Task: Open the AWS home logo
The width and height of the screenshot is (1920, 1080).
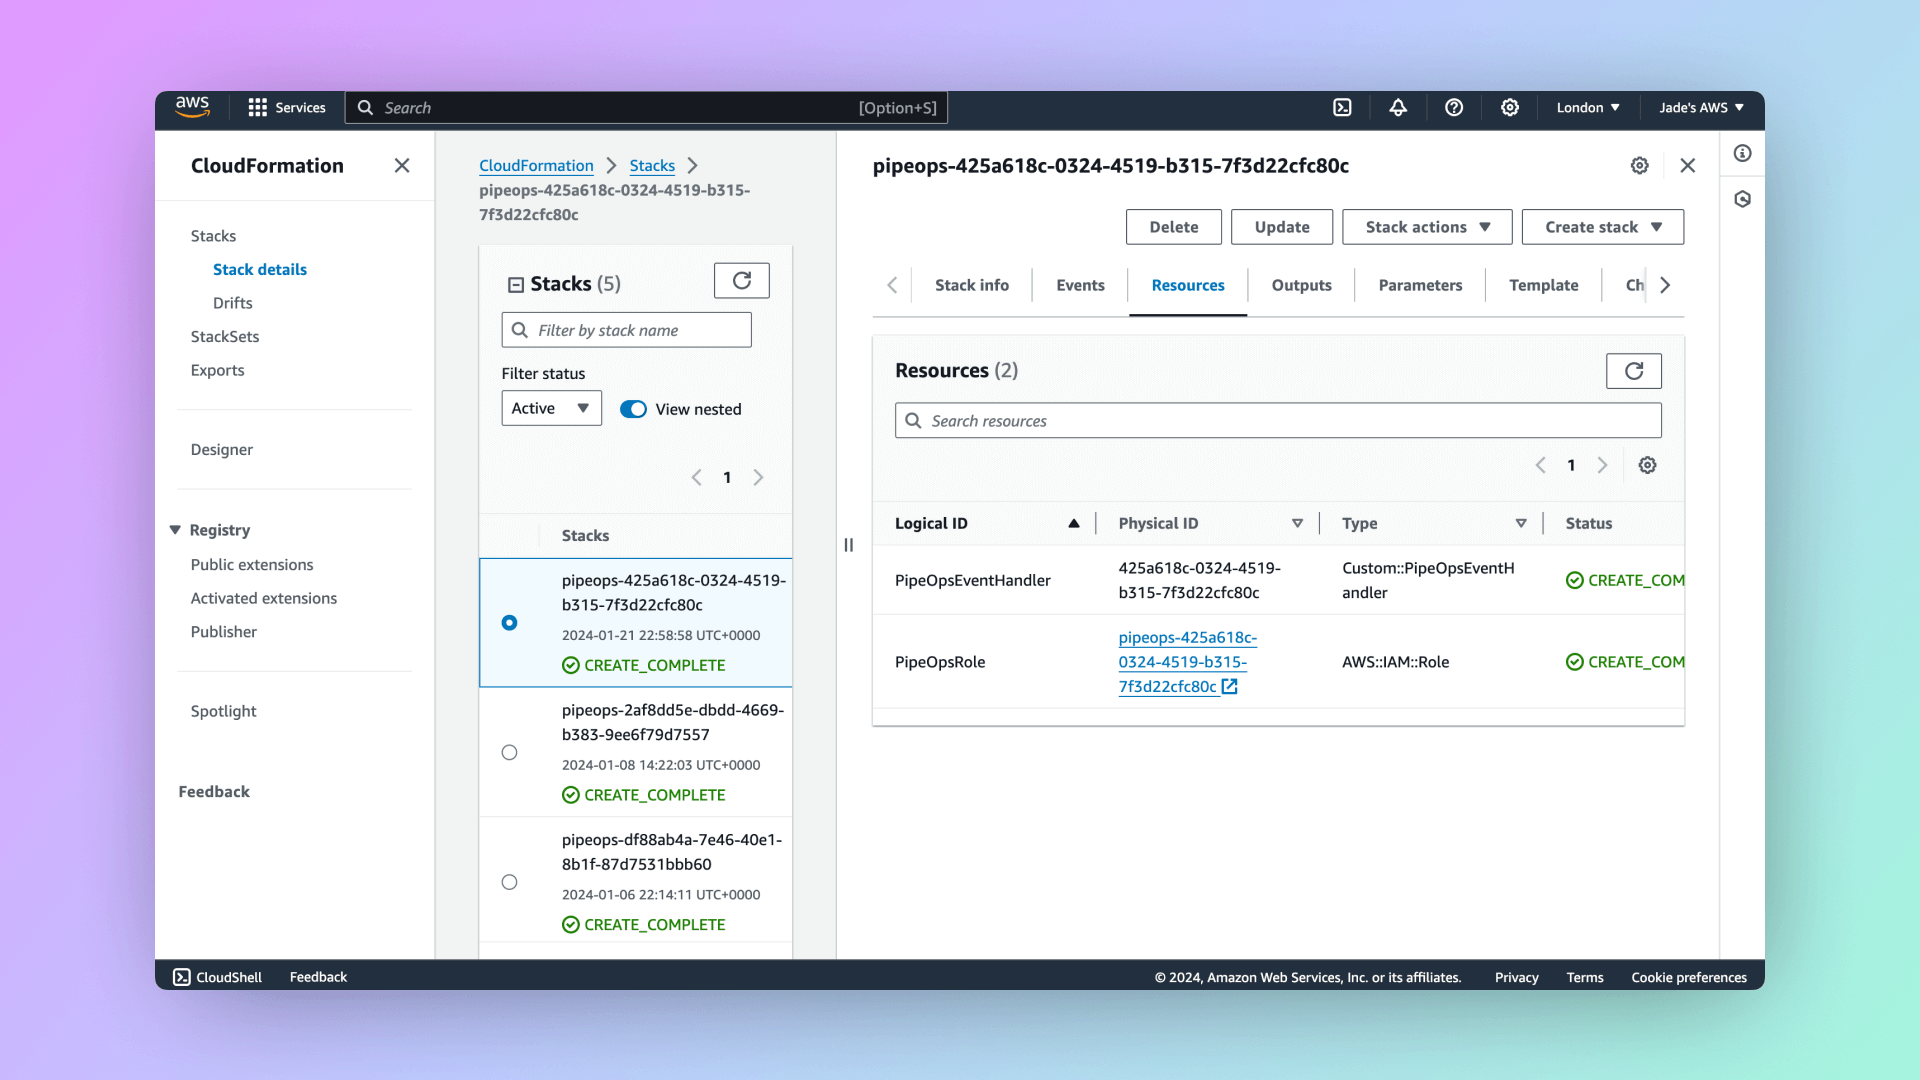Action: pyautogui.click(x=192, y=107)
